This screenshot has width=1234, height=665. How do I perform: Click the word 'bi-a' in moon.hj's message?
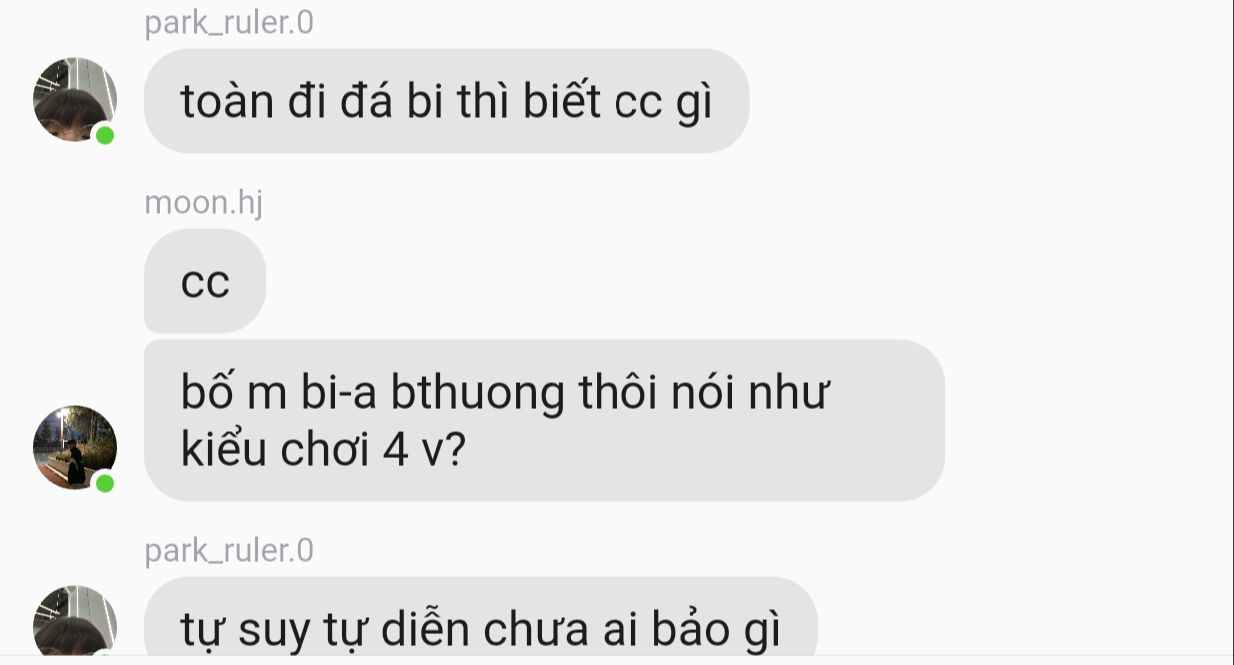click(339, 393)
